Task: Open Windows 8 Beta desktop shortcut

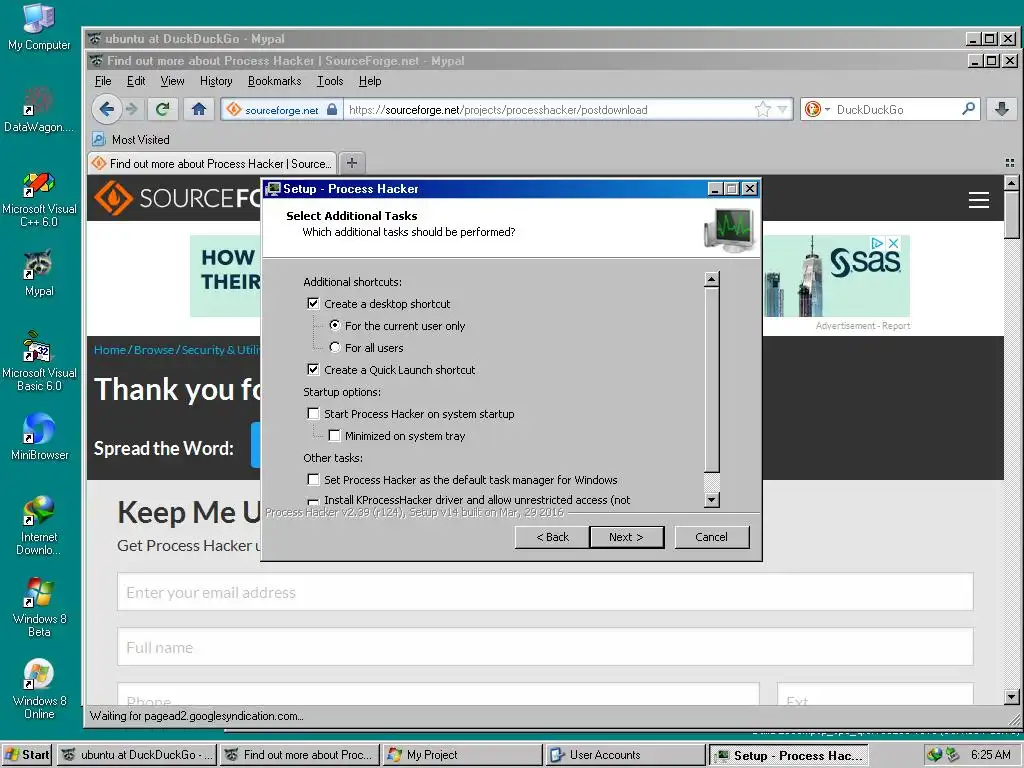Action: 39,607
